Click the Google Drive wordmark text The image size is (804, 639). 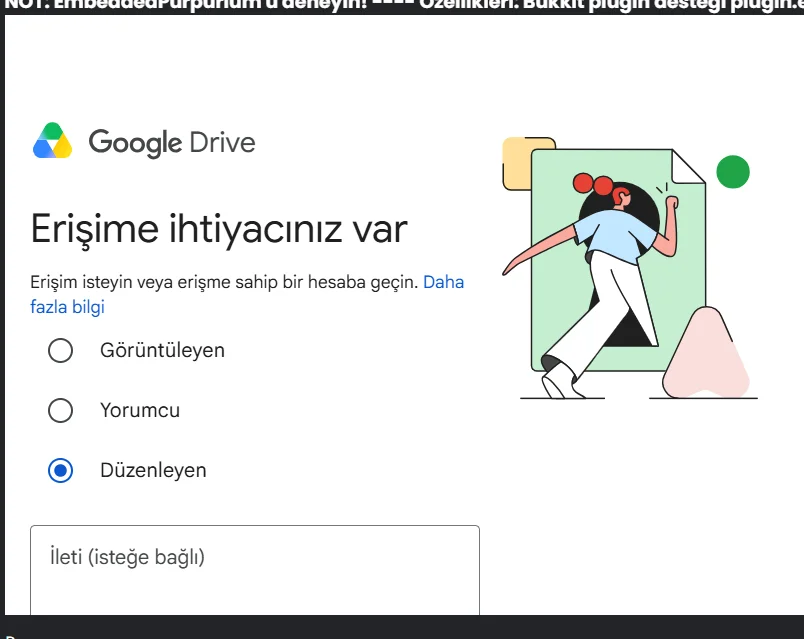[x=172, y=143]
